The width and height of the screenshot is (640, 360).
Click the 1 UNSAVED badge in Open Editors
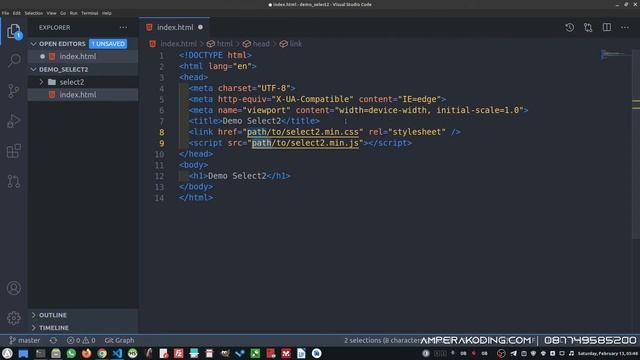108,44
